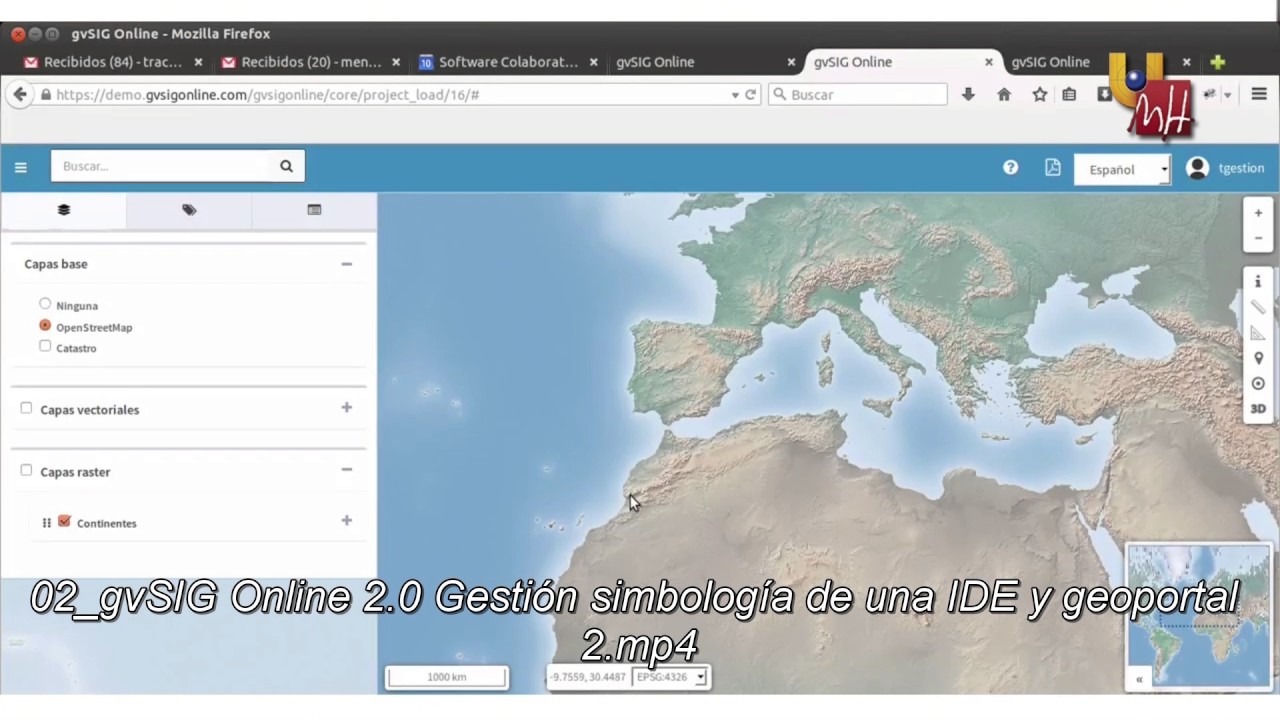Image resolution: width=1280 pixels, height=720 pixels.
Task: Center on my position target icon
Action: point(1258,384)
